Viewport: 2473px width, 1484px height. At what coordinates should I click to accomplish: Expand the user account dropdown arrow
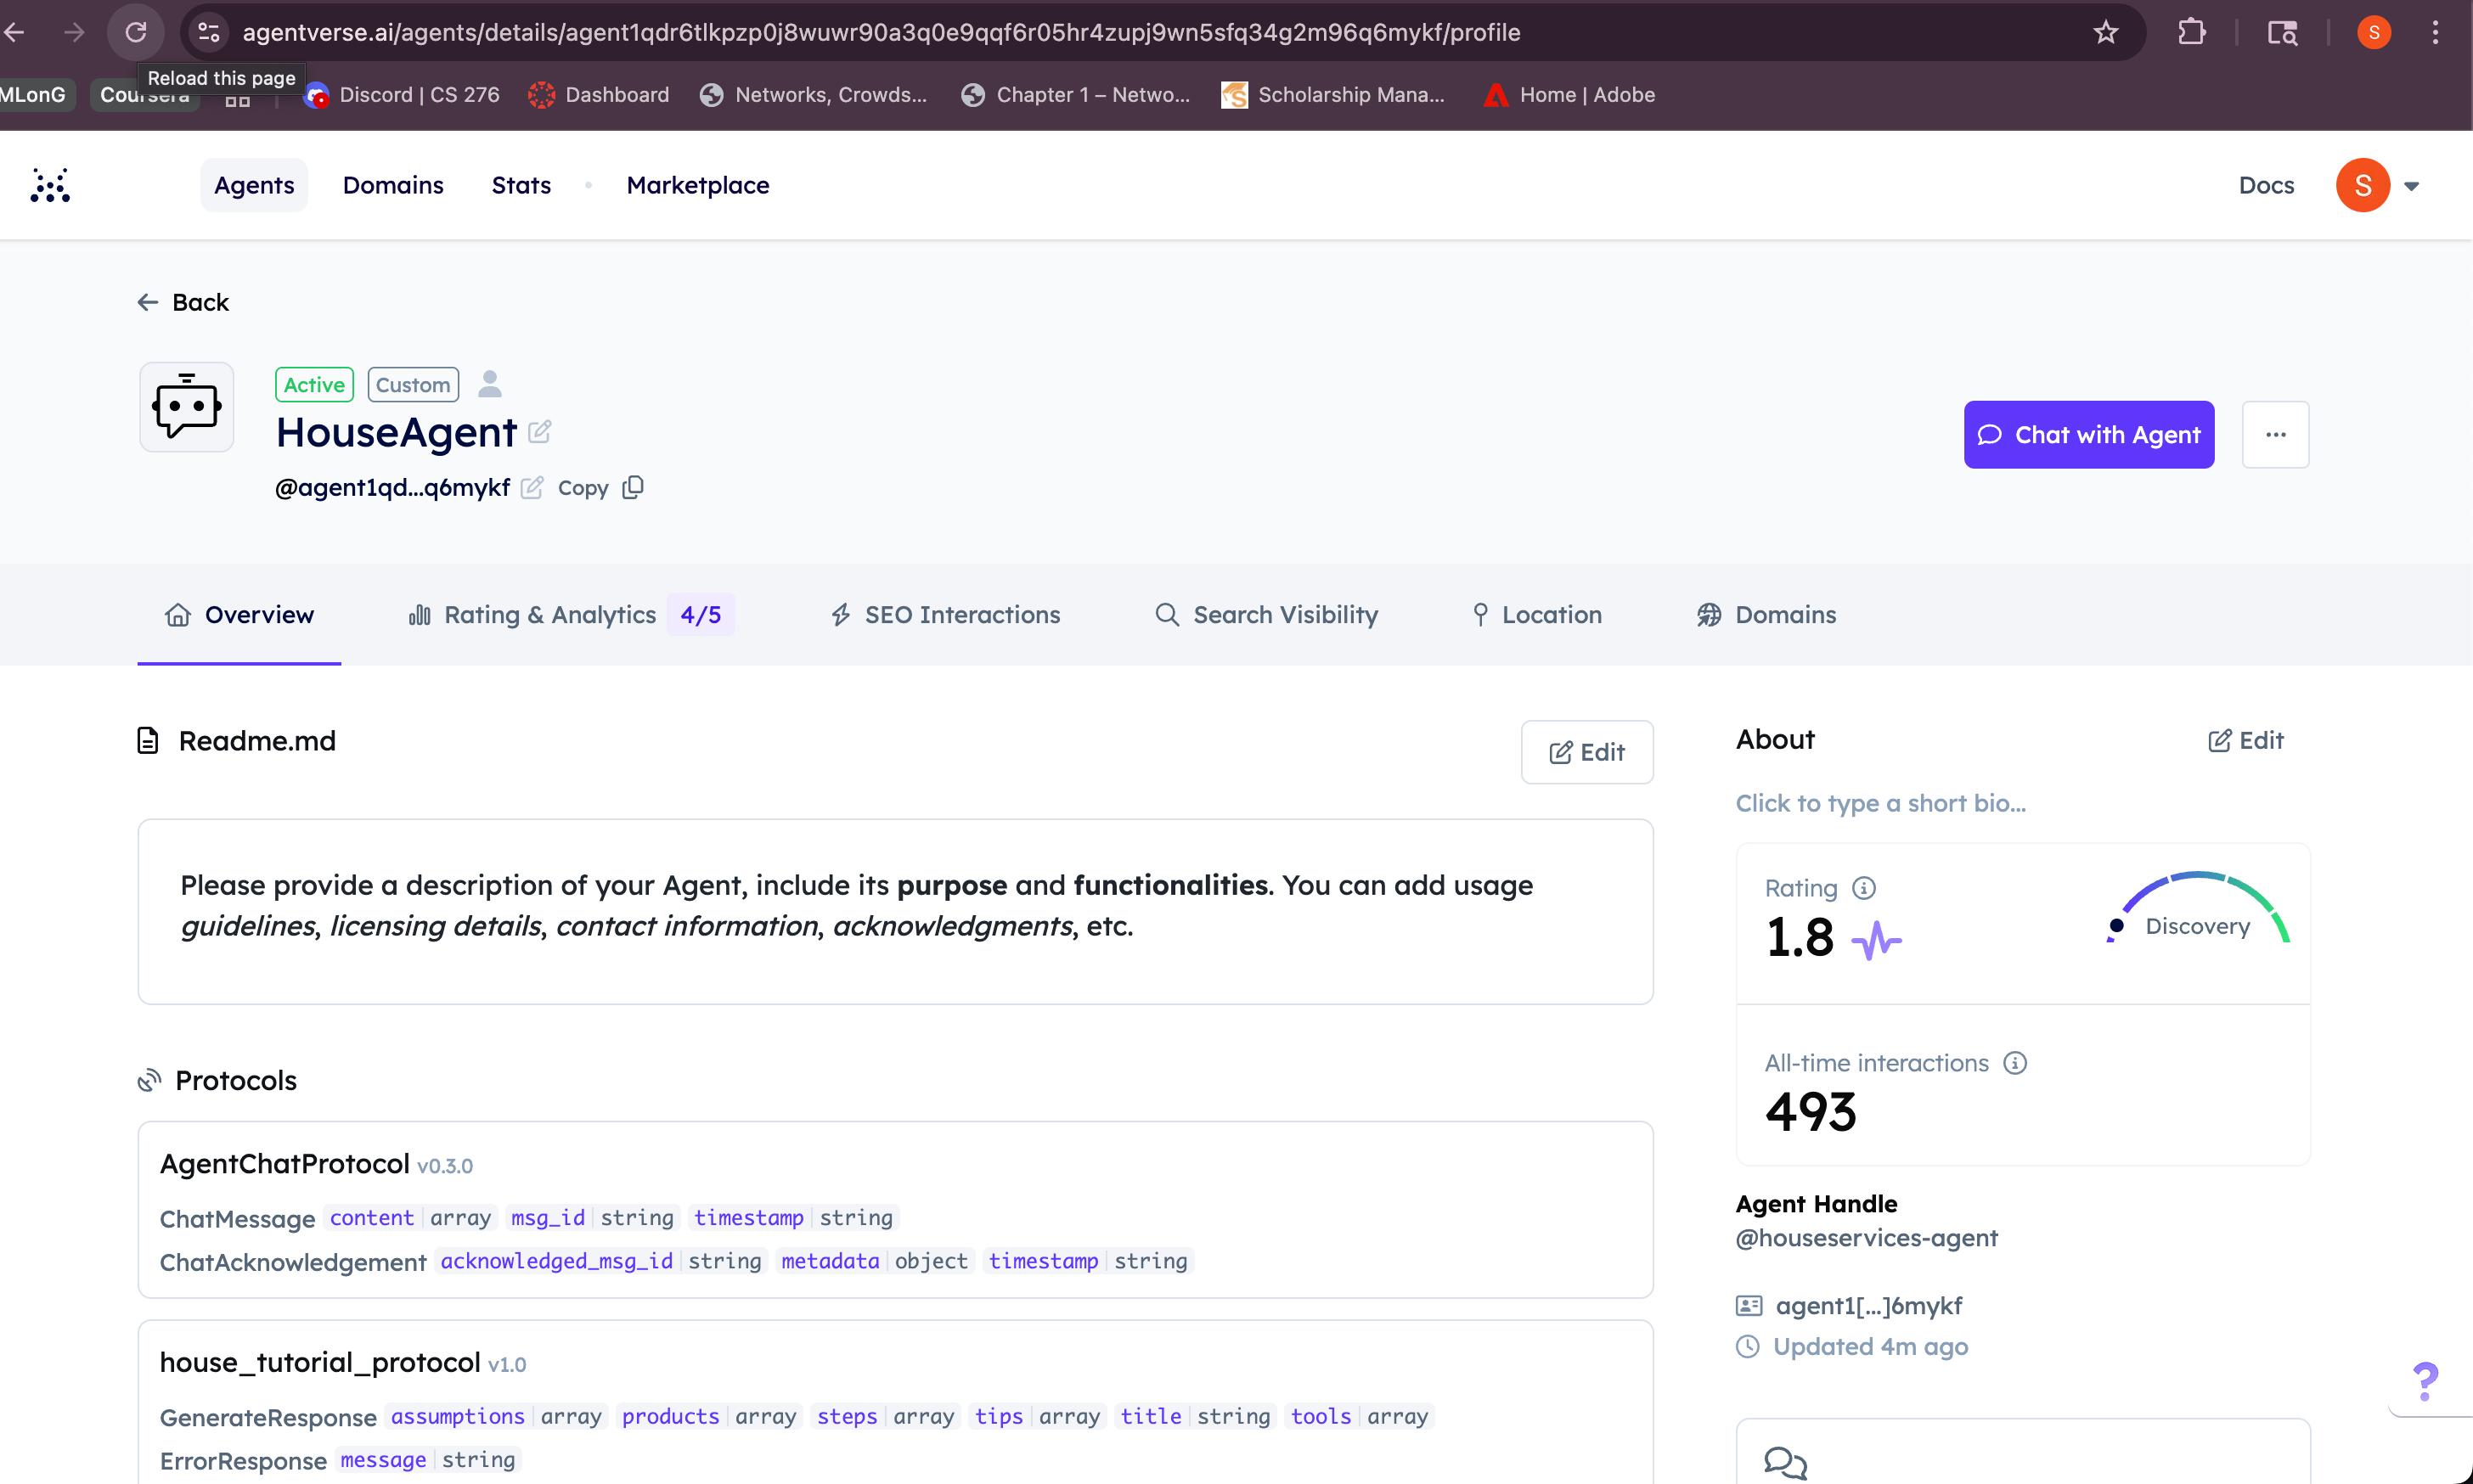[2411, 186]
